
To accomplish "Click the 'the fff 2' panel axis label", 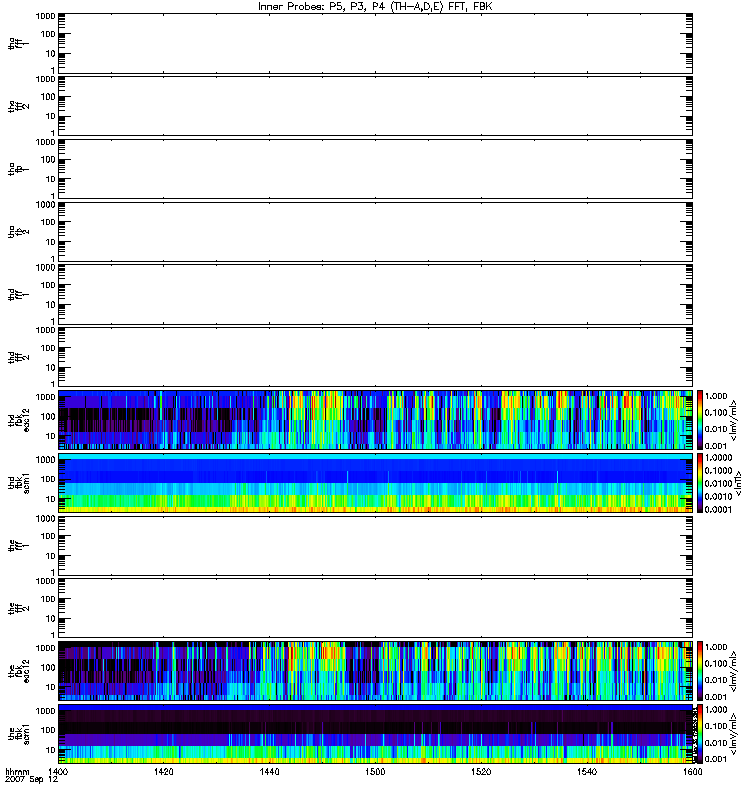I will [x=19, y=608].
